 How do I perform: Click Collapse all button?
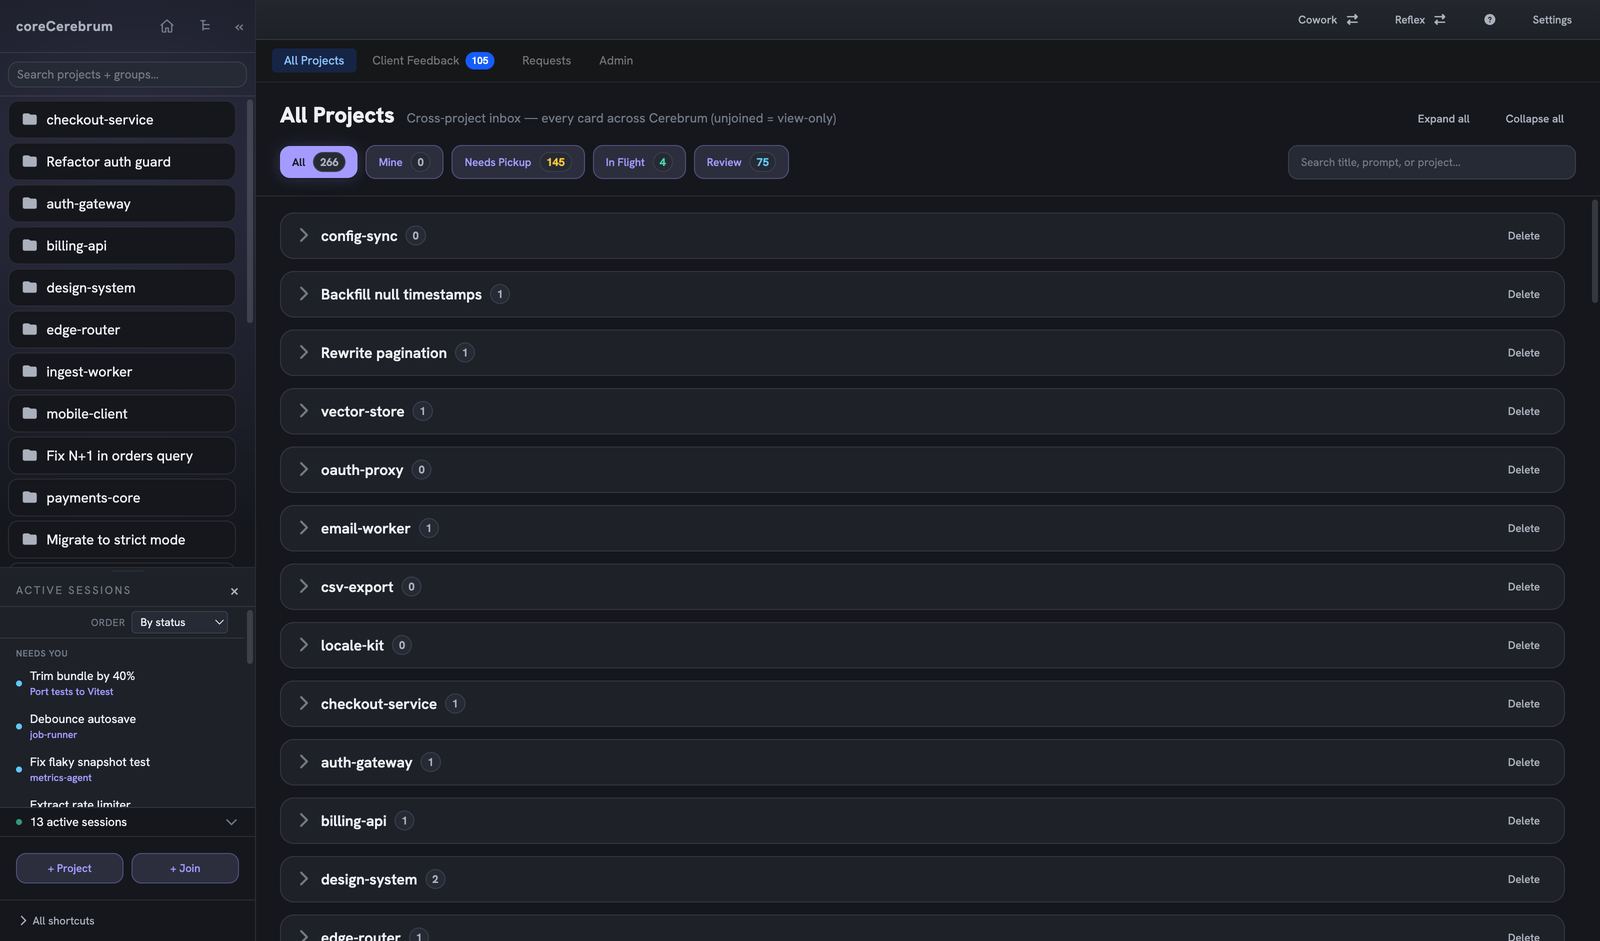1534,119
